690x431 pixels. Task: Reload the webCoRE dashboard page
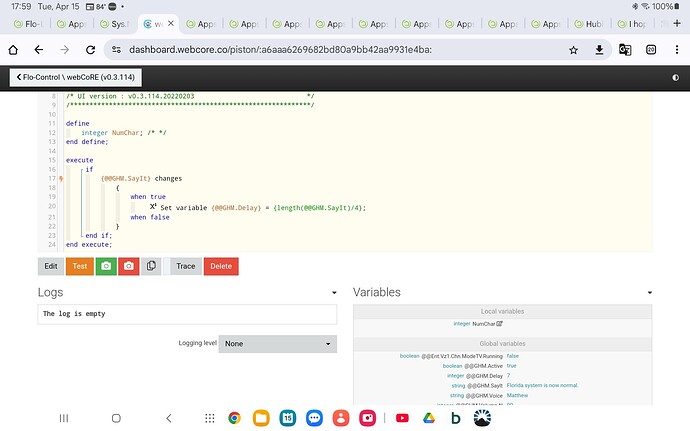(91, 50)
